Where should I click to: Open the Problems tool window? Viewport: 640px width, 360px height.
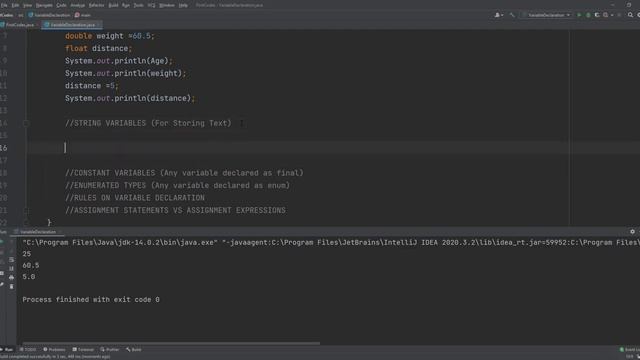[54, 350]
